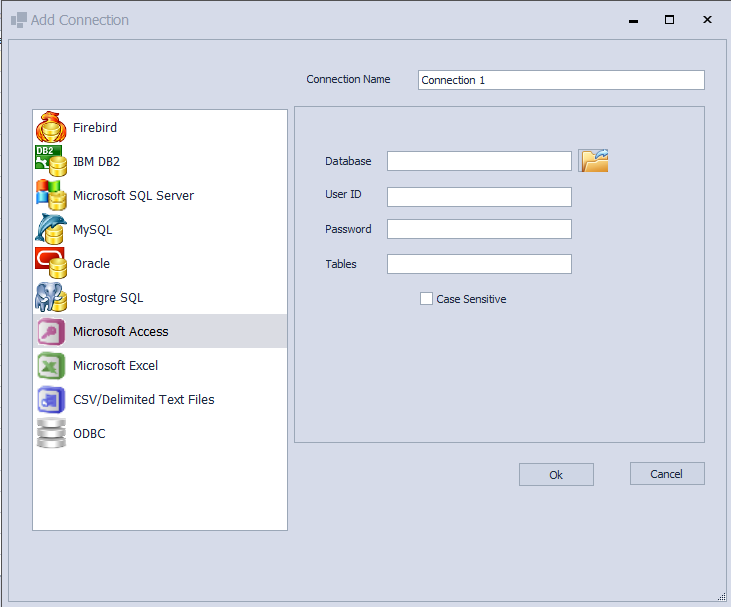Select the "Oracle" list label
Image resolution: width=731 pixels, height=607 pixels.
click(x=91, y=263)
